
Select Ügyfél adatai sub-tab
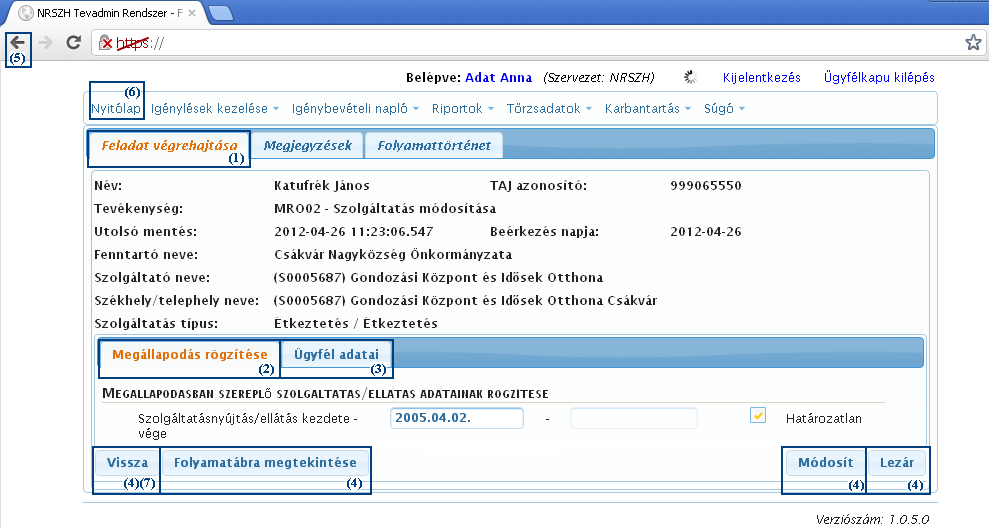click(x=336, y=355)
